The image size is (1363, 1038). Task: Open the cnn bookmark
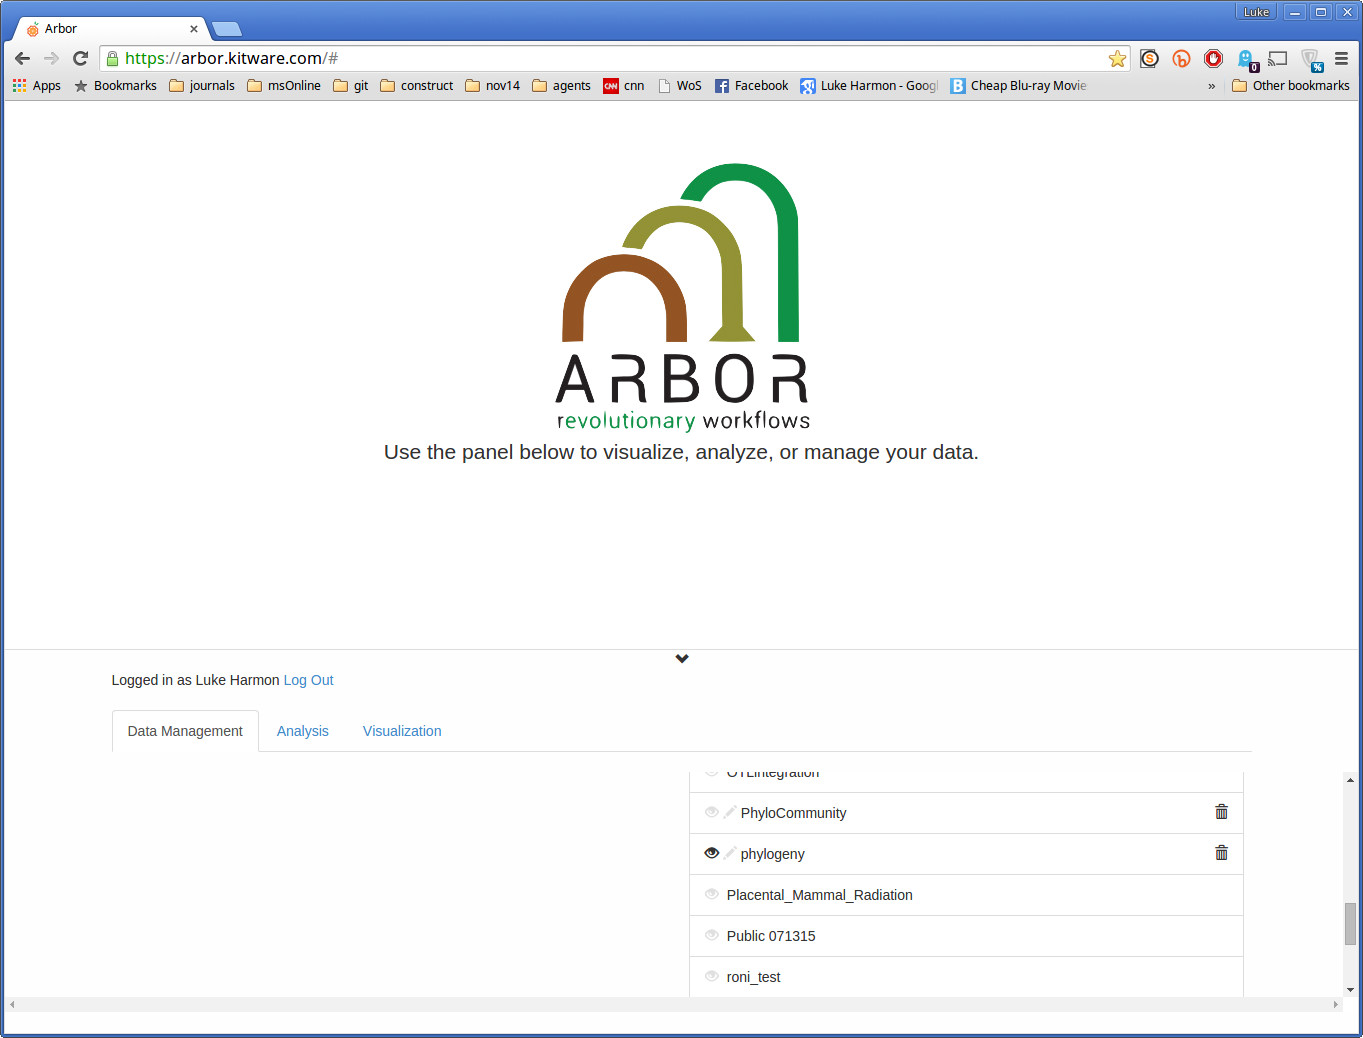(624, 86)
